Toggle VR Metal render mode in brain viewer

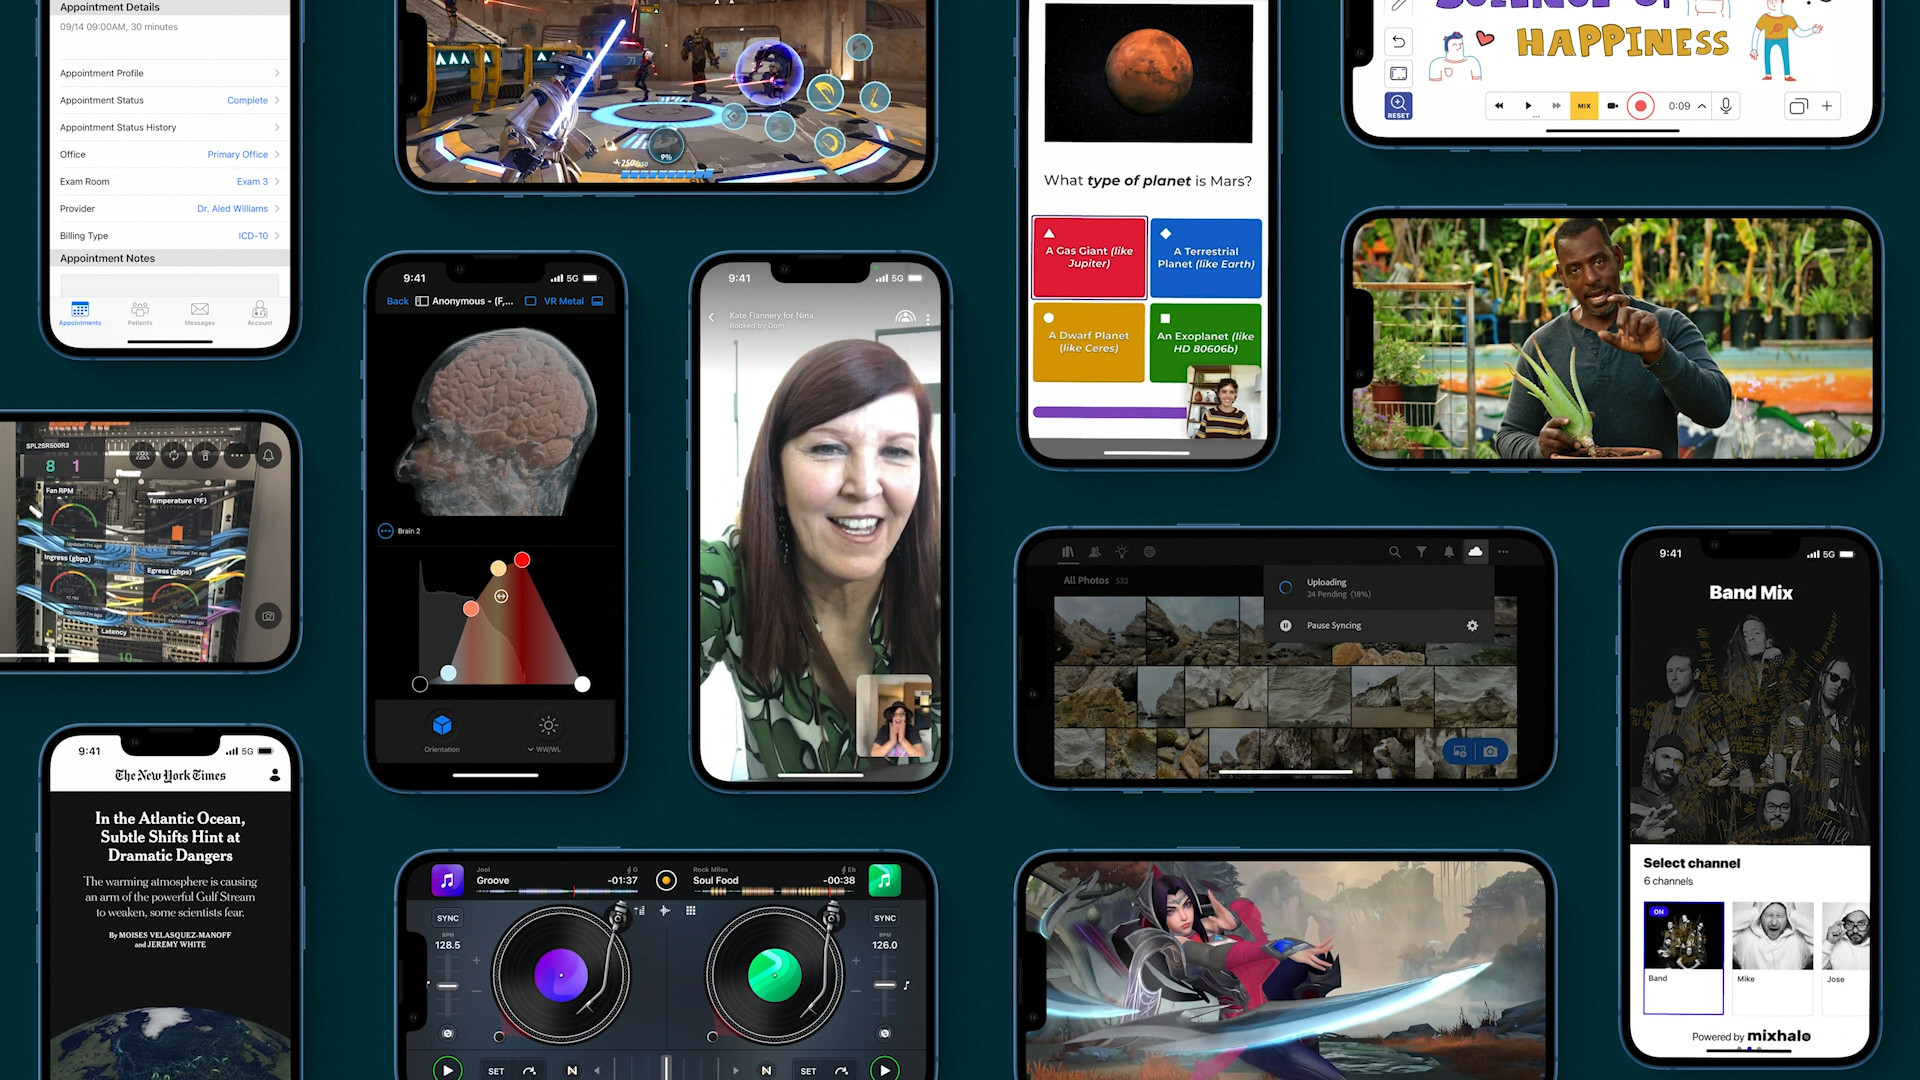click(x=564, y=301)
